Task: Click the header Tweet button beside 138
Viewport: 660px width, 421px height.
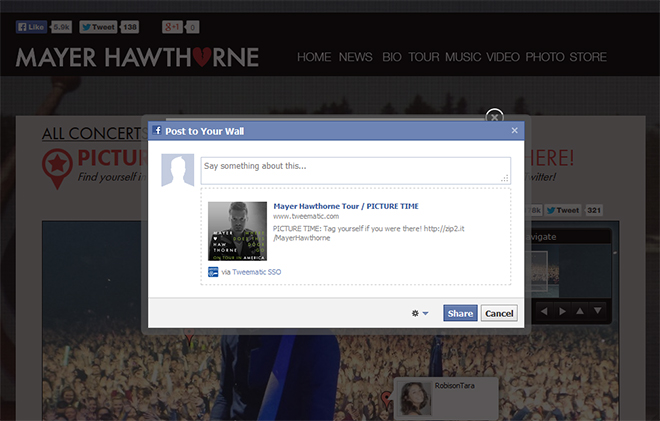Action: pos(98,27)
